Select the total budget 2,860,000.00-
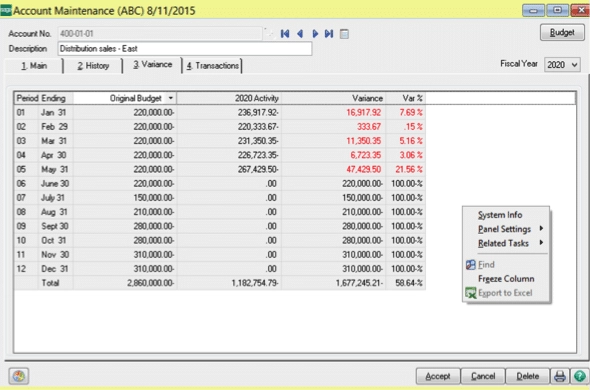590x390 pixels. click(x=151, y=283)
